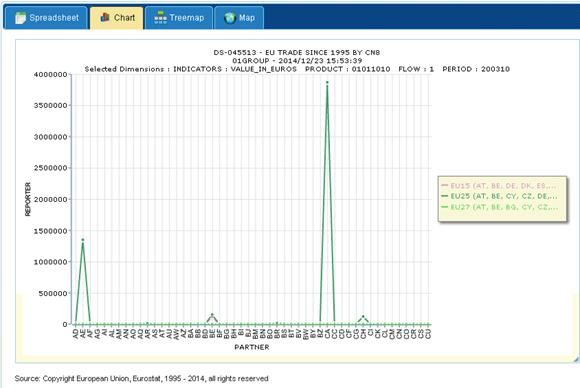Click the bar chart icon on Chart tab

point(105,17)
